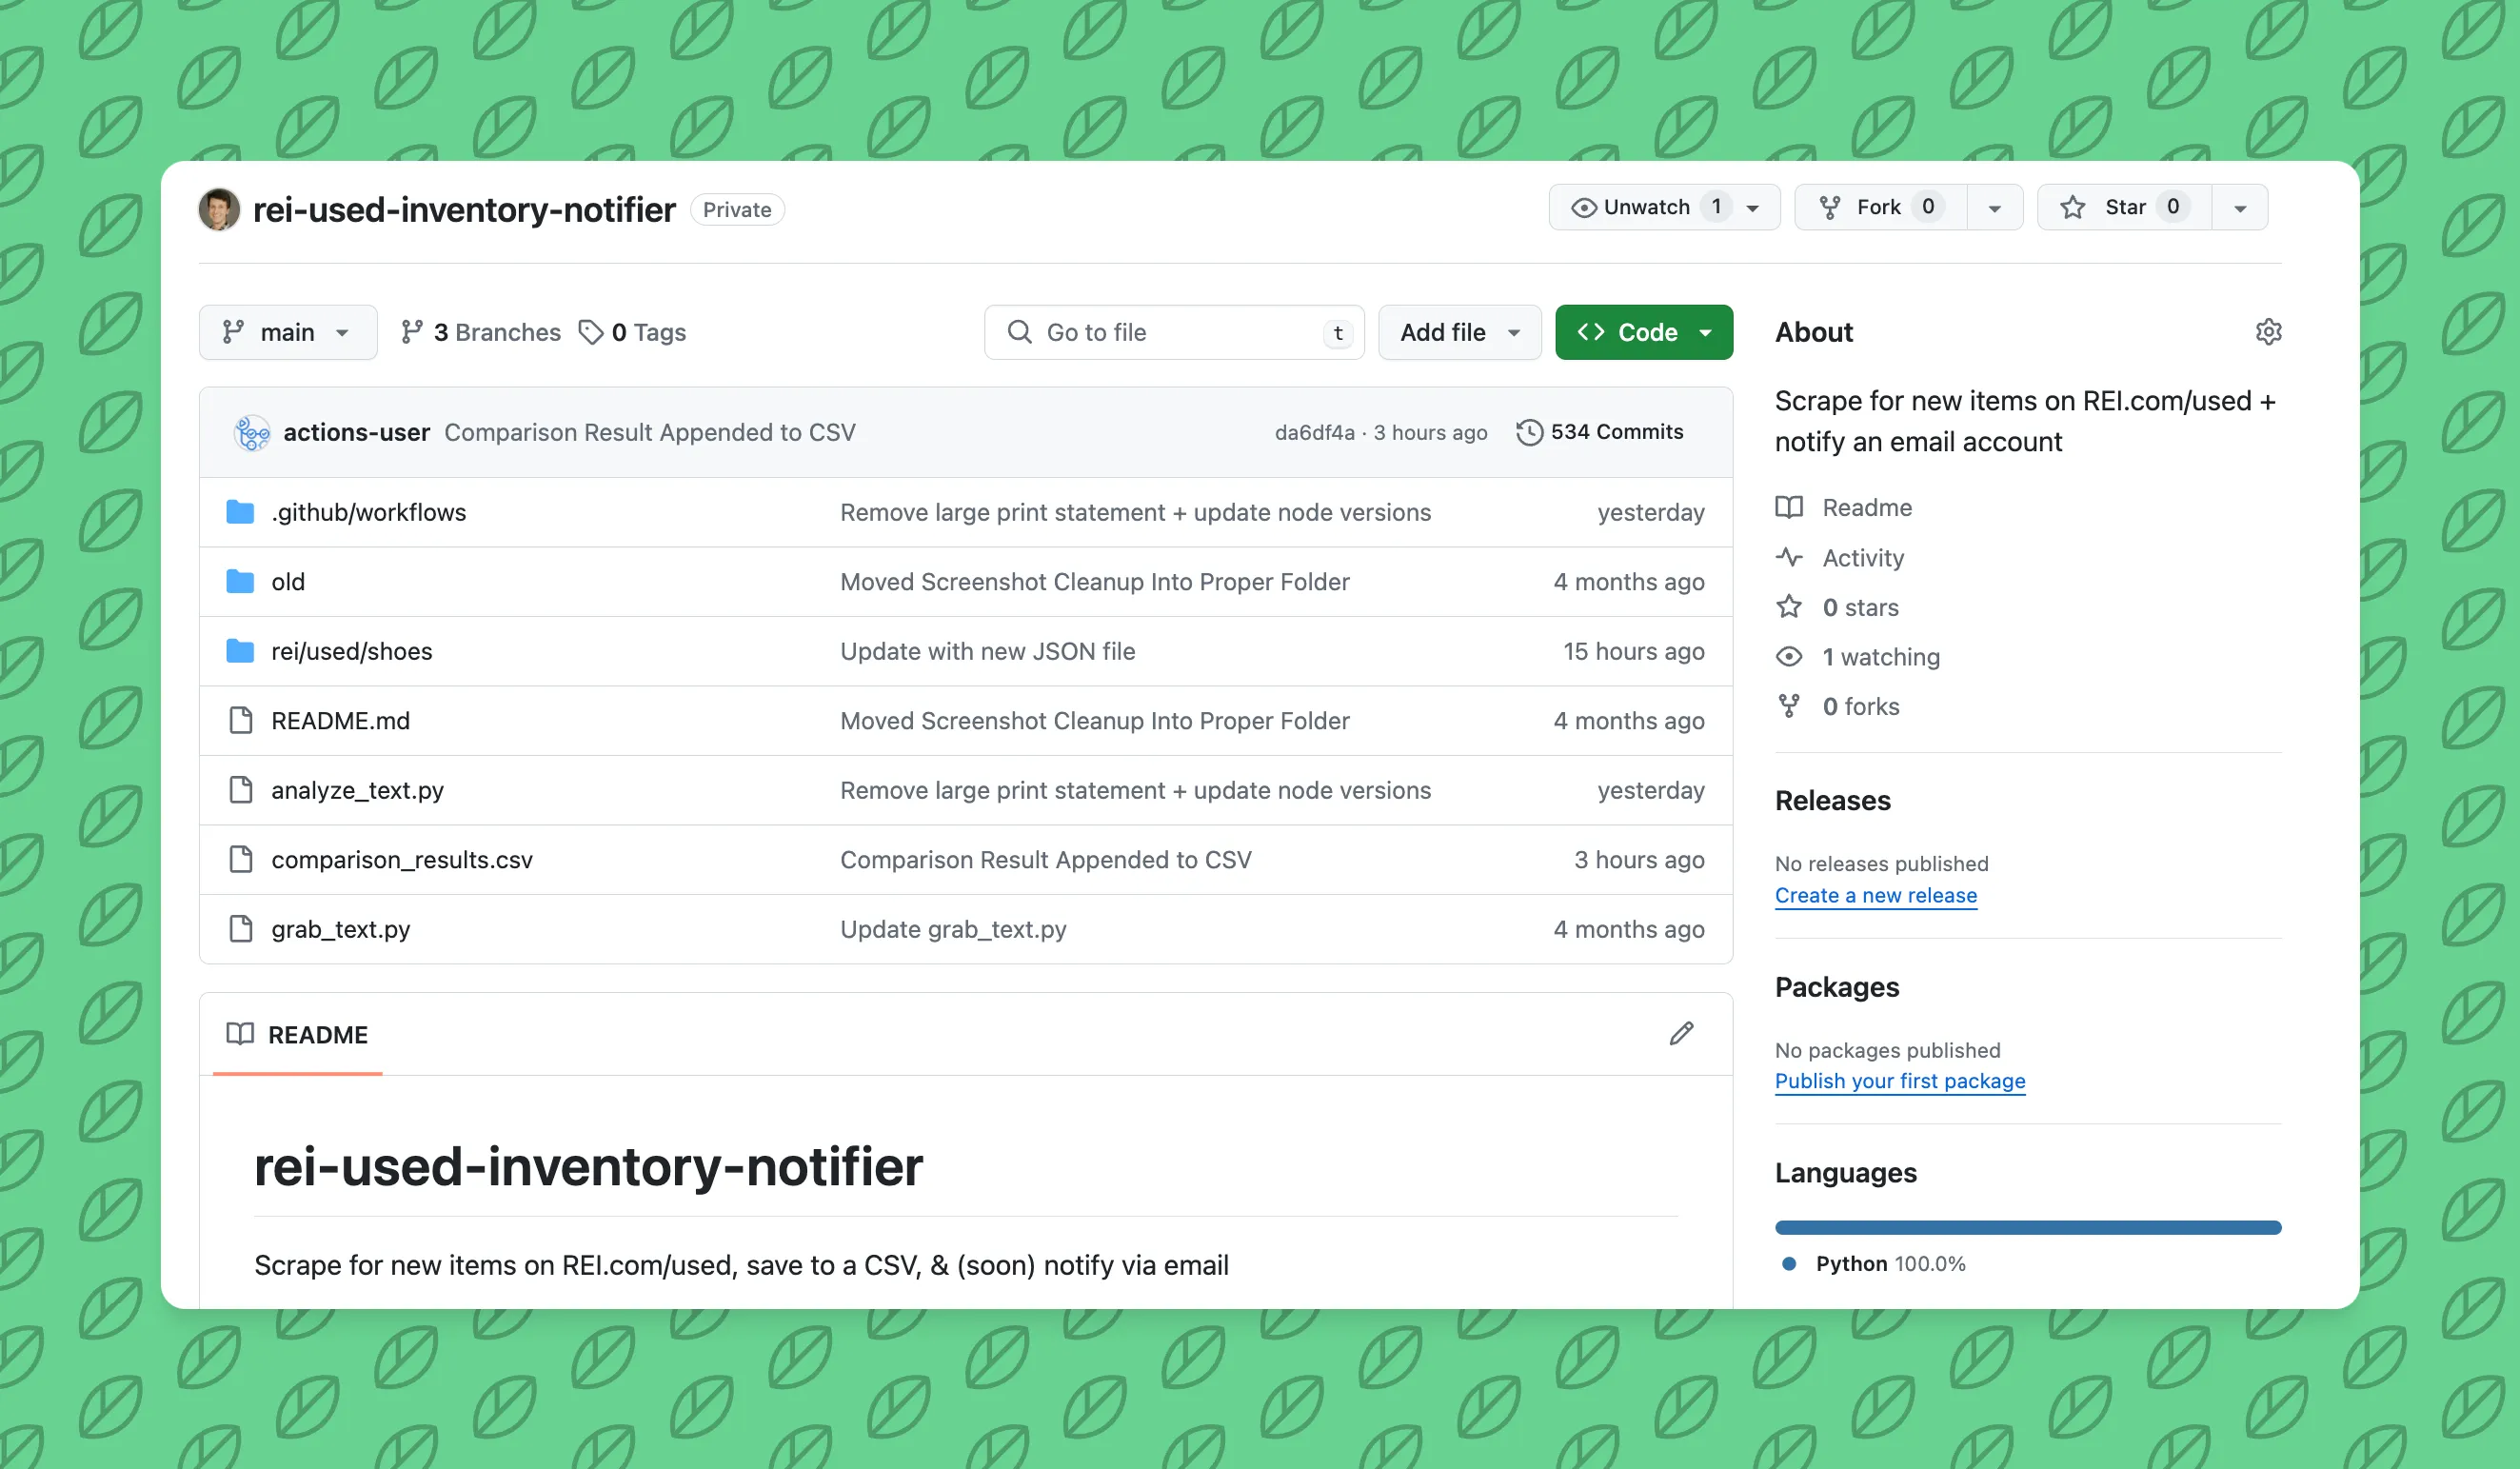Expand the Unwatch options caret
The height and width of the screenshot is (1469, 2520).
tap(1753, 208)
